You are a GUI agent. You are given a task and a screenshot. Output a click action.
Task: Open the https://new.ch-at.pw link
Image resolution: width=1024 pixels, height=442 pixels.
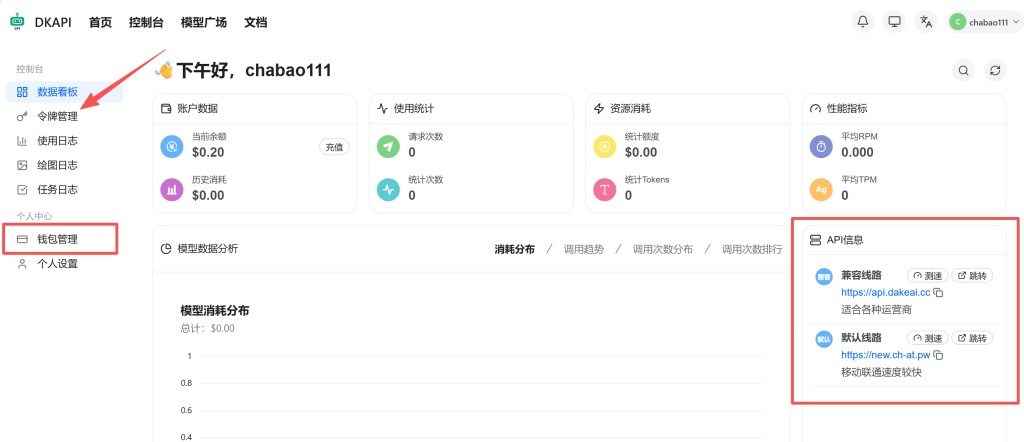tap(886, 355)
